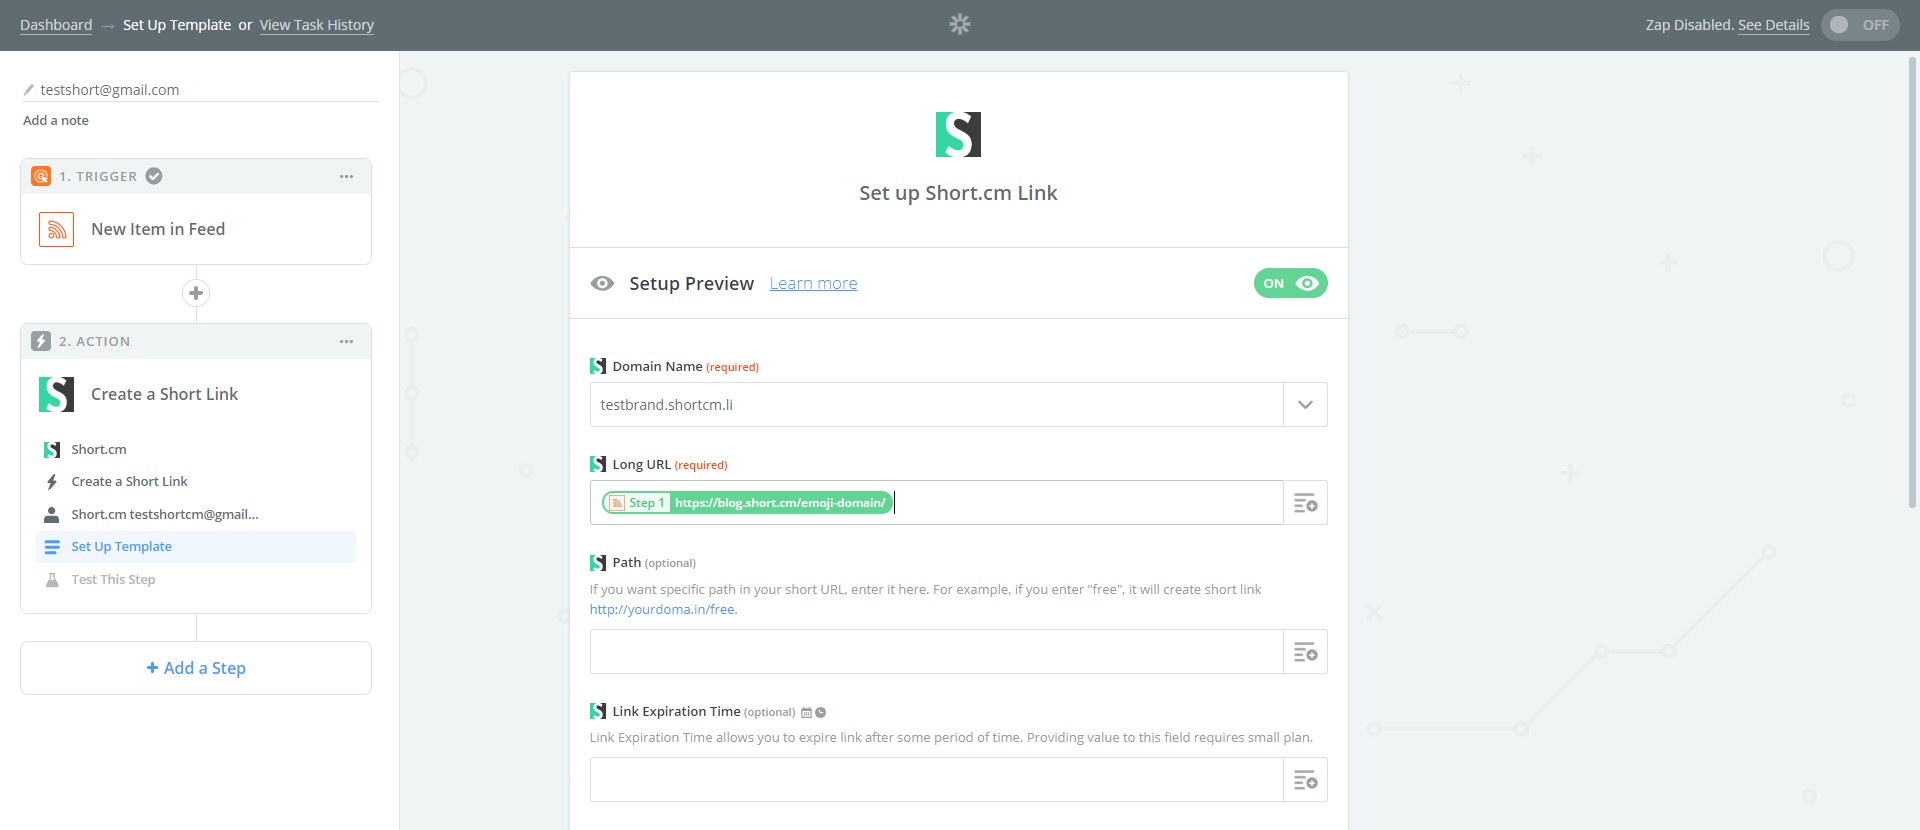Select Set Up Template in sidebar
Image resolution: width=1920 pixels, height=830 pixels.
coord(121,547)
